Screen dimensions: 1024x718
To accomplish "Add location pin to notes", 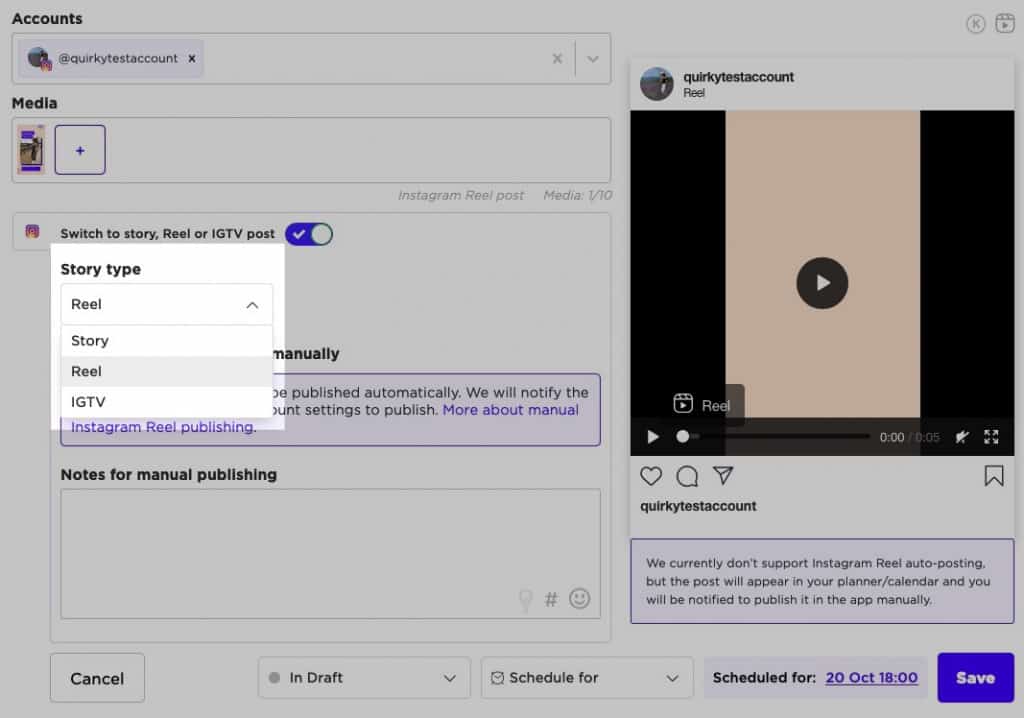I will click(x=525, y=598).
